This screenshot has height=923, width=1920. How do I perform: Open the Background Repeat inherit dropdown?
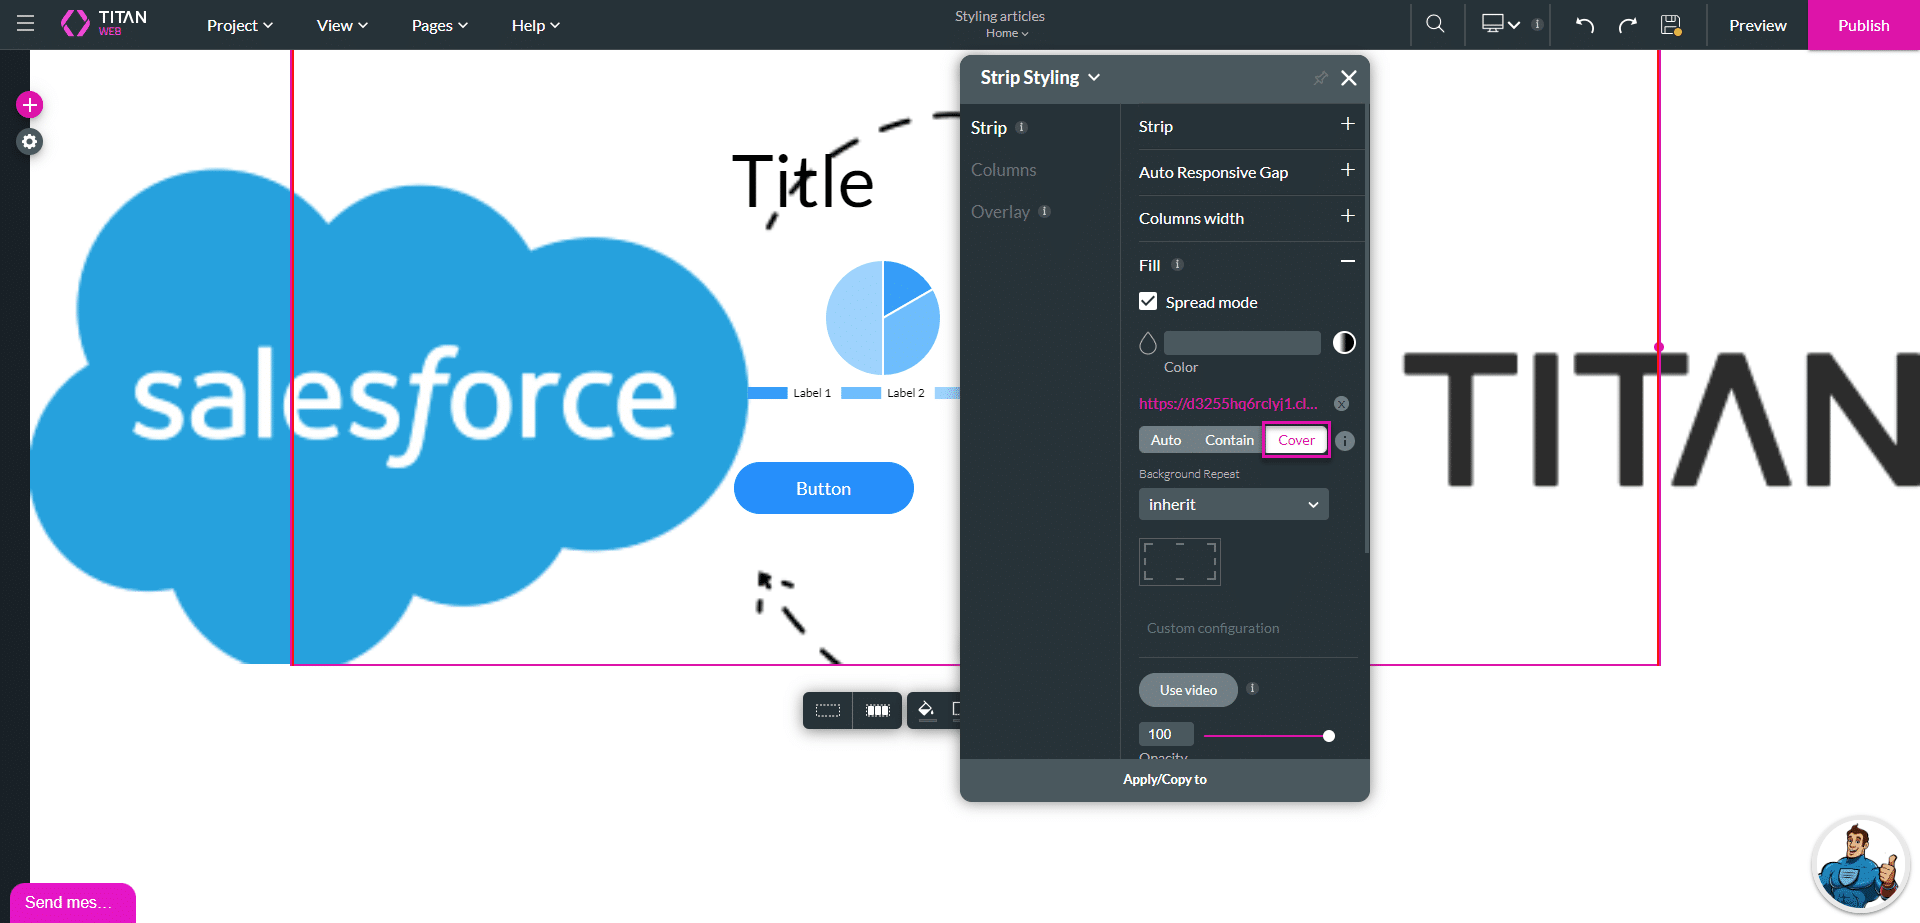tap(1233, 504)
